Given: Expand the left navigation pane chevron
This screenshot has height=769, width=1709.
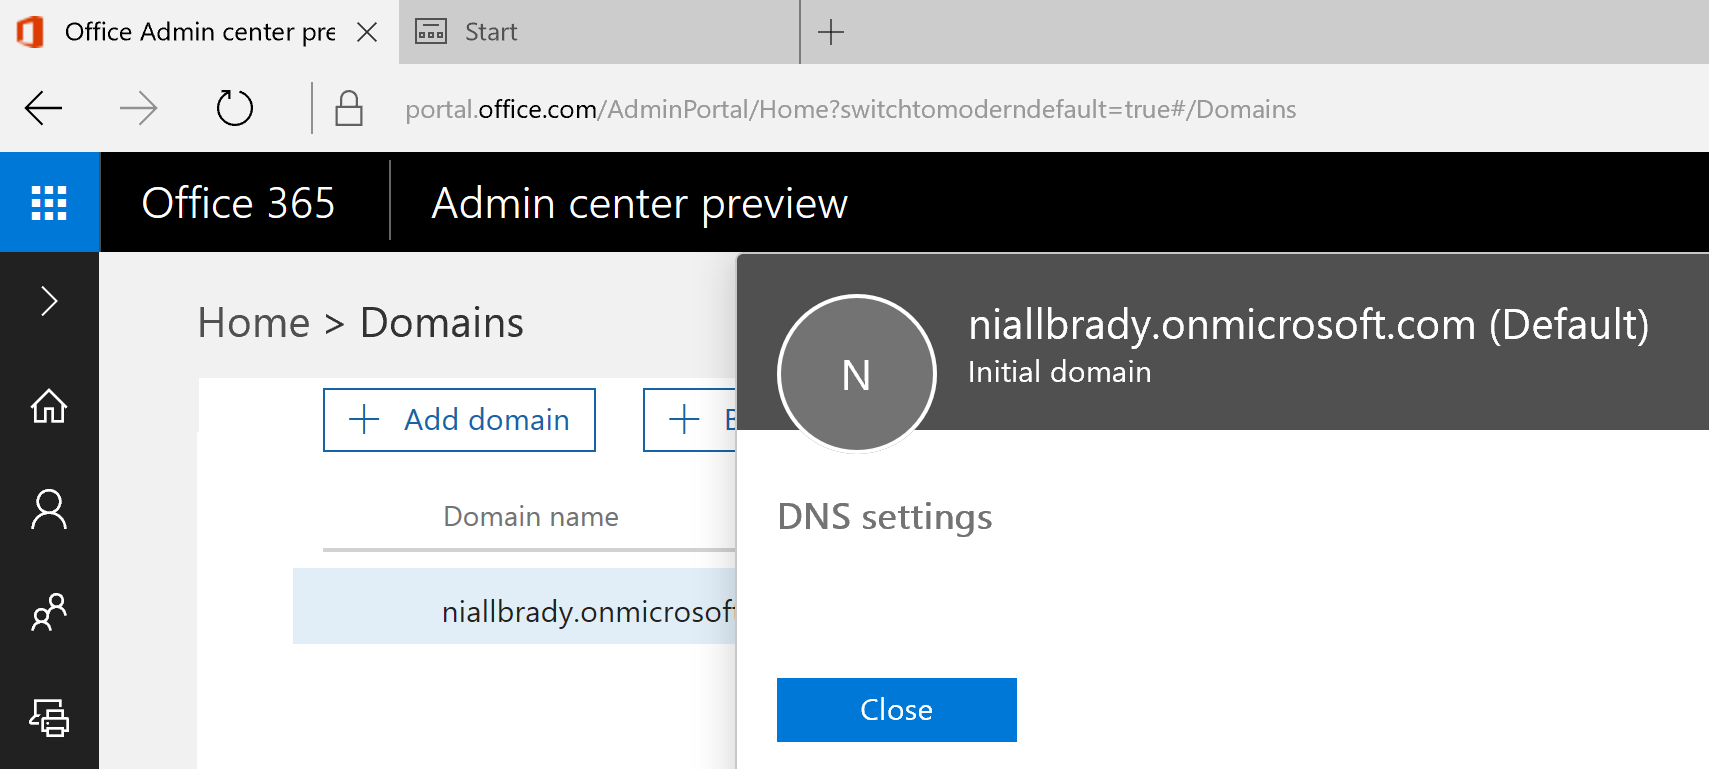Looking at the screenshot, I should 49,301.
